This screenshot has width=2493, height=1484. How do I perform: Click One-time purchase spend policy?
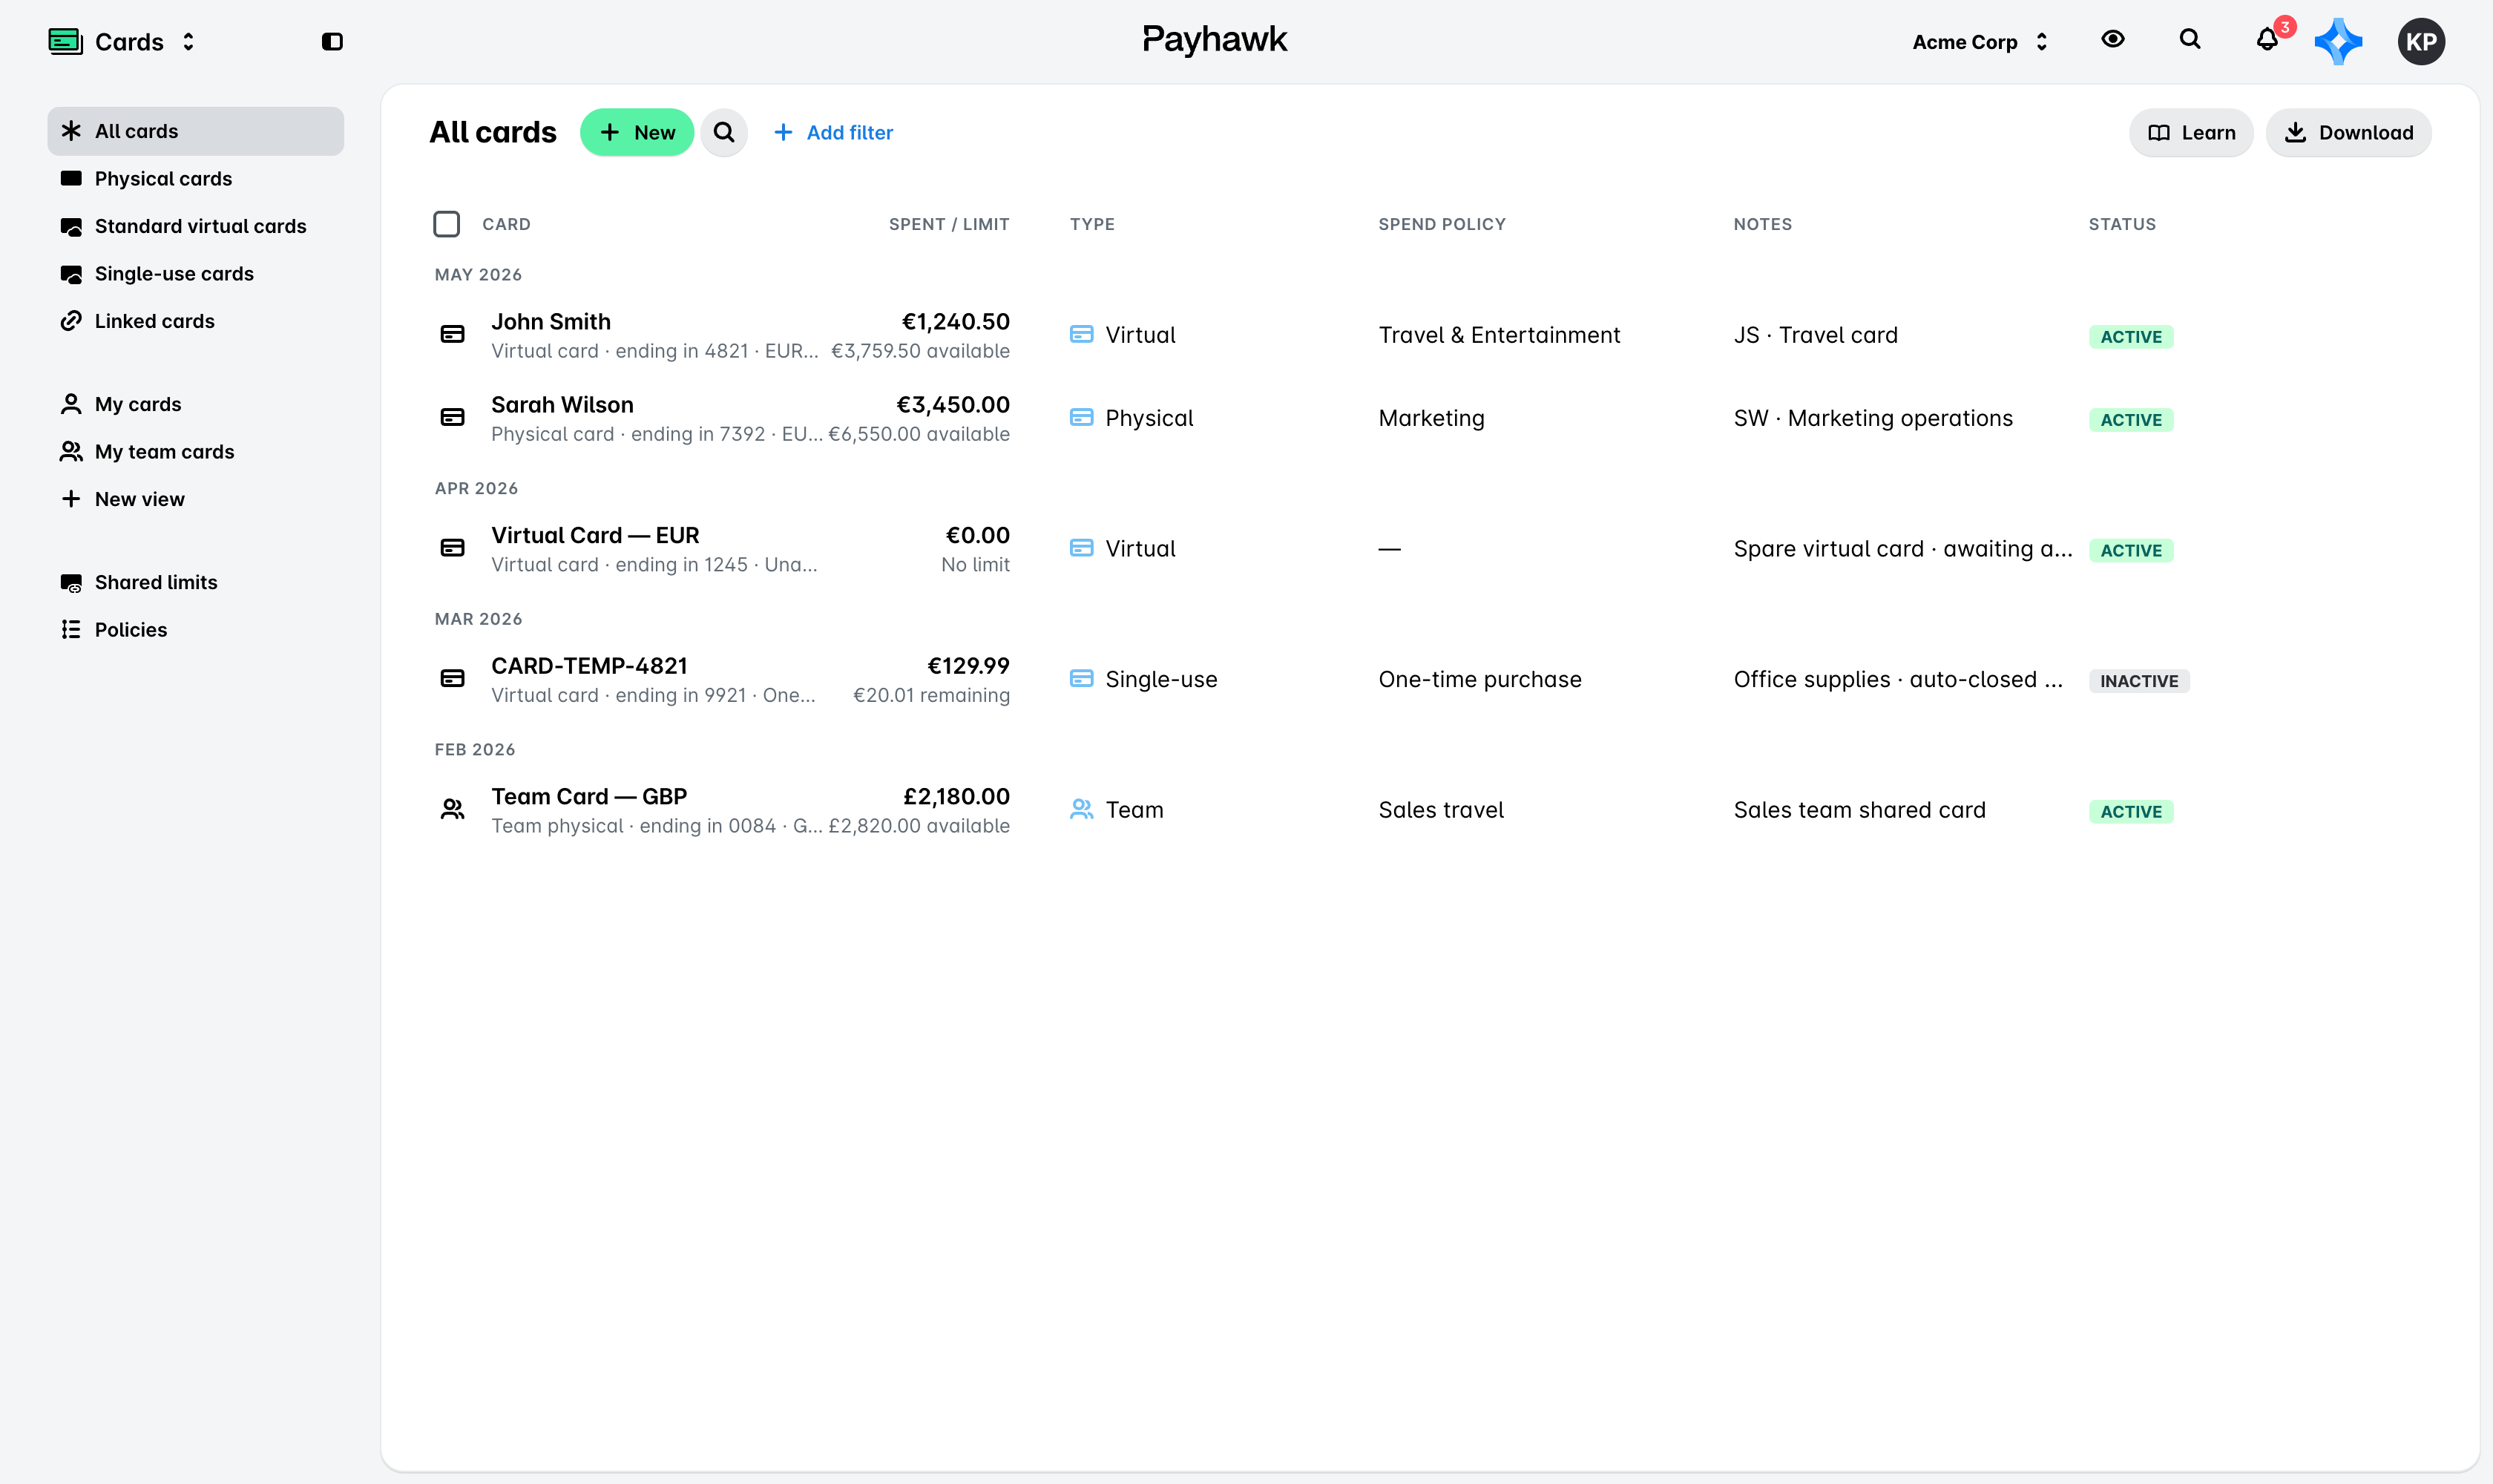tap(1479, 680)
